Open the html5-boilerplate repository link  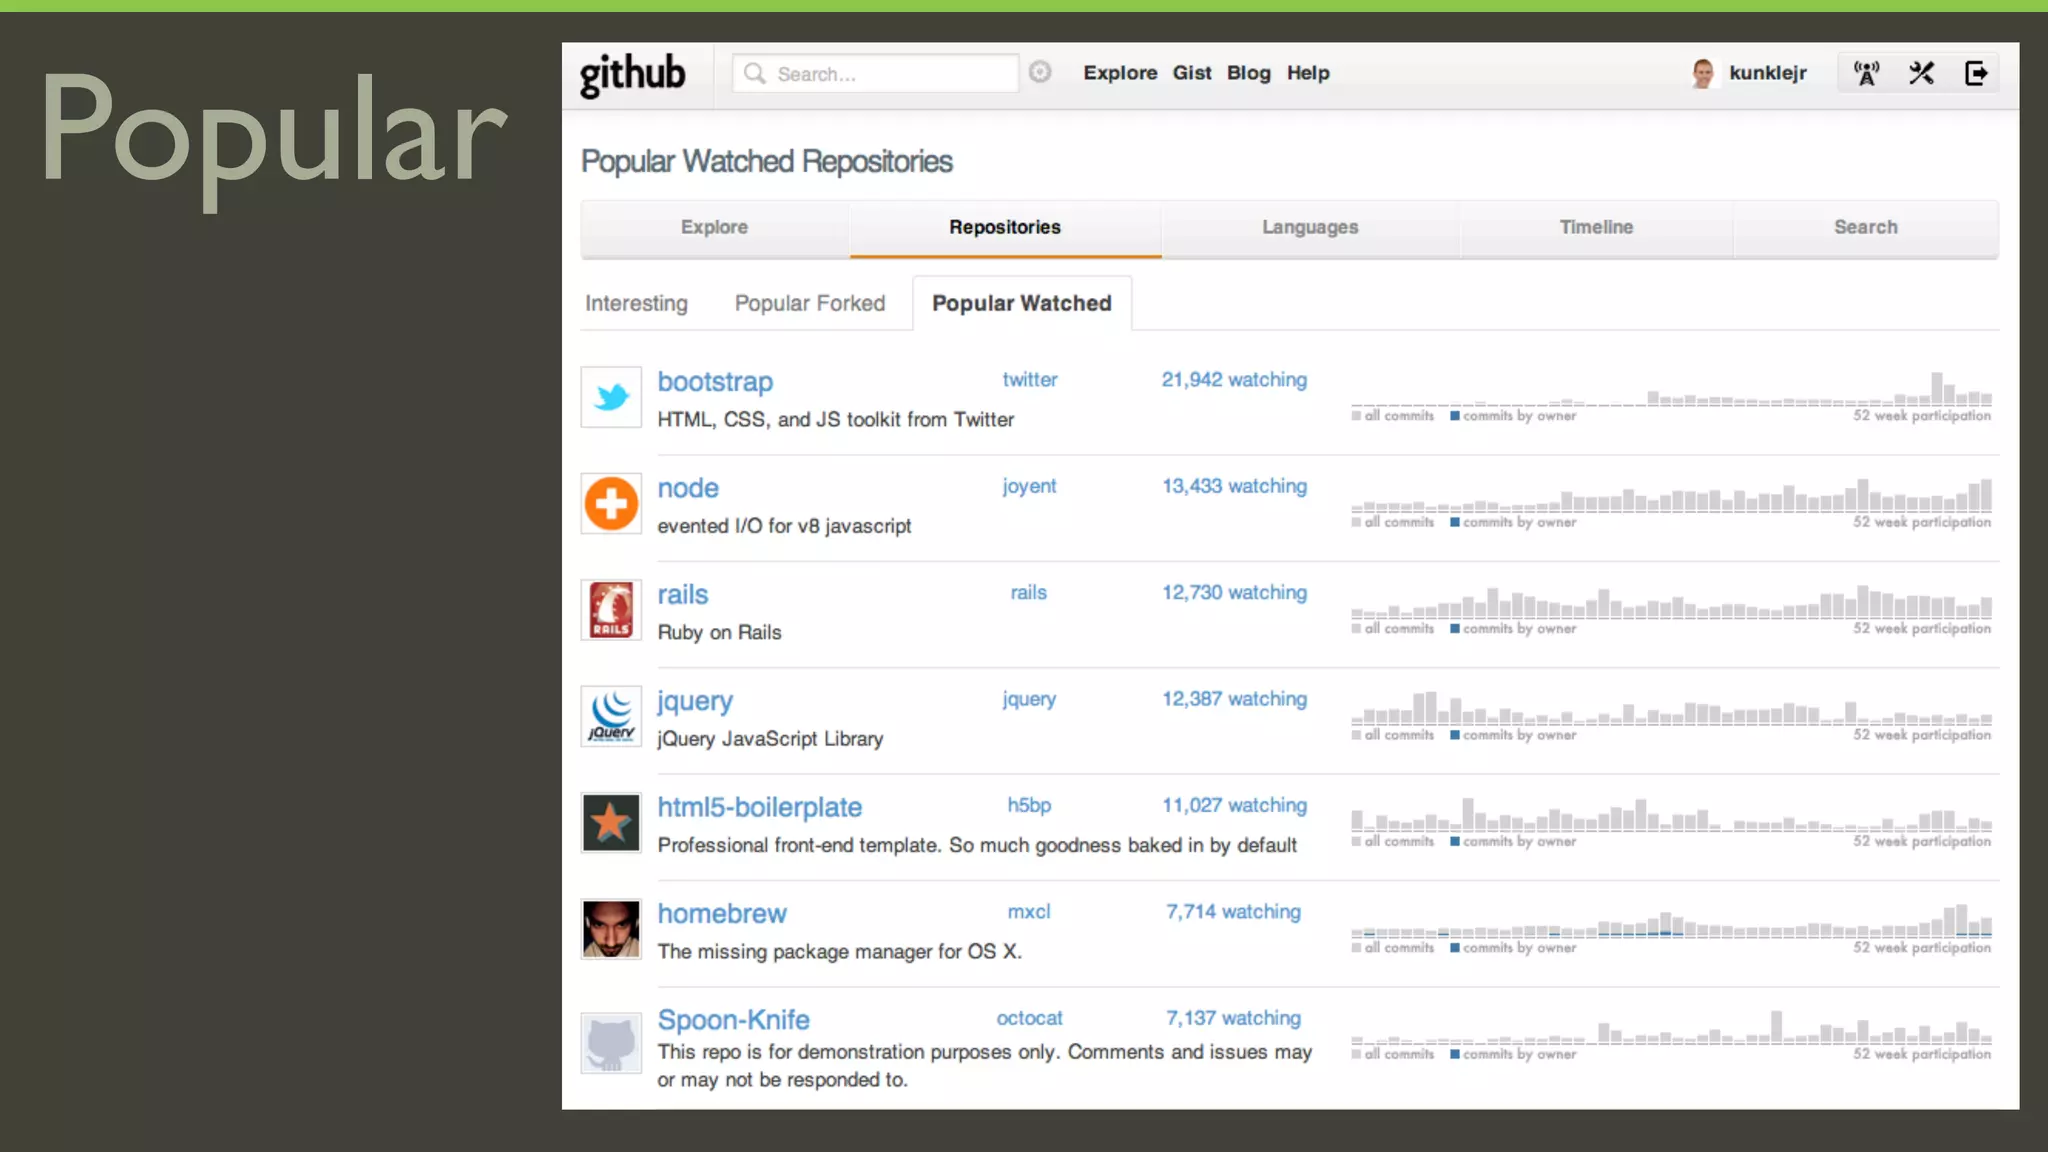point(759,807)
